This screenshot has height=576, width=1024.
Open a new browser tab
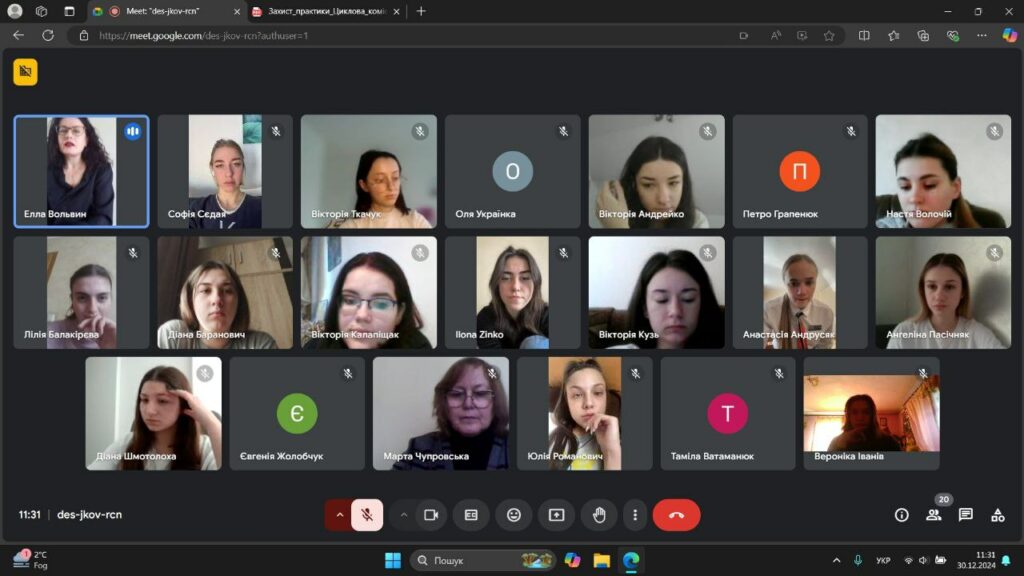(x=421, y=11)
